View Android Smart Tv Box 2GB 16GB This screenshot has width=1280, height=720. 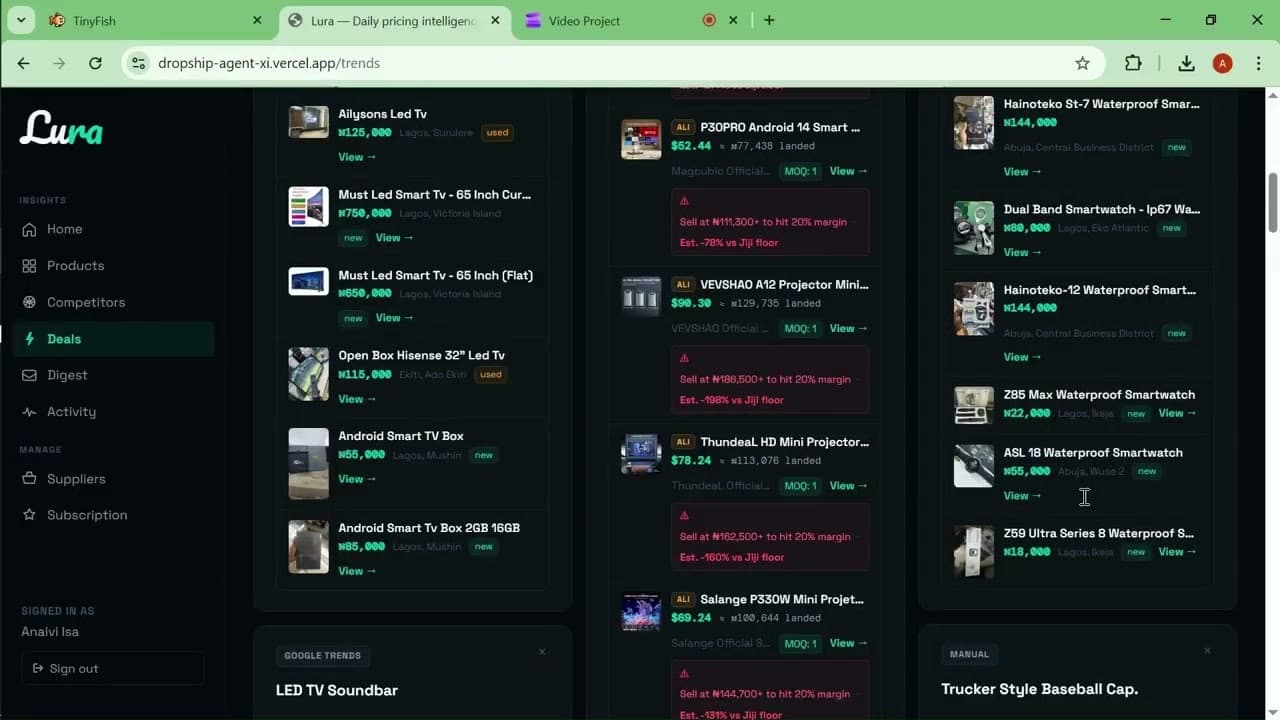tap(357, 571)
